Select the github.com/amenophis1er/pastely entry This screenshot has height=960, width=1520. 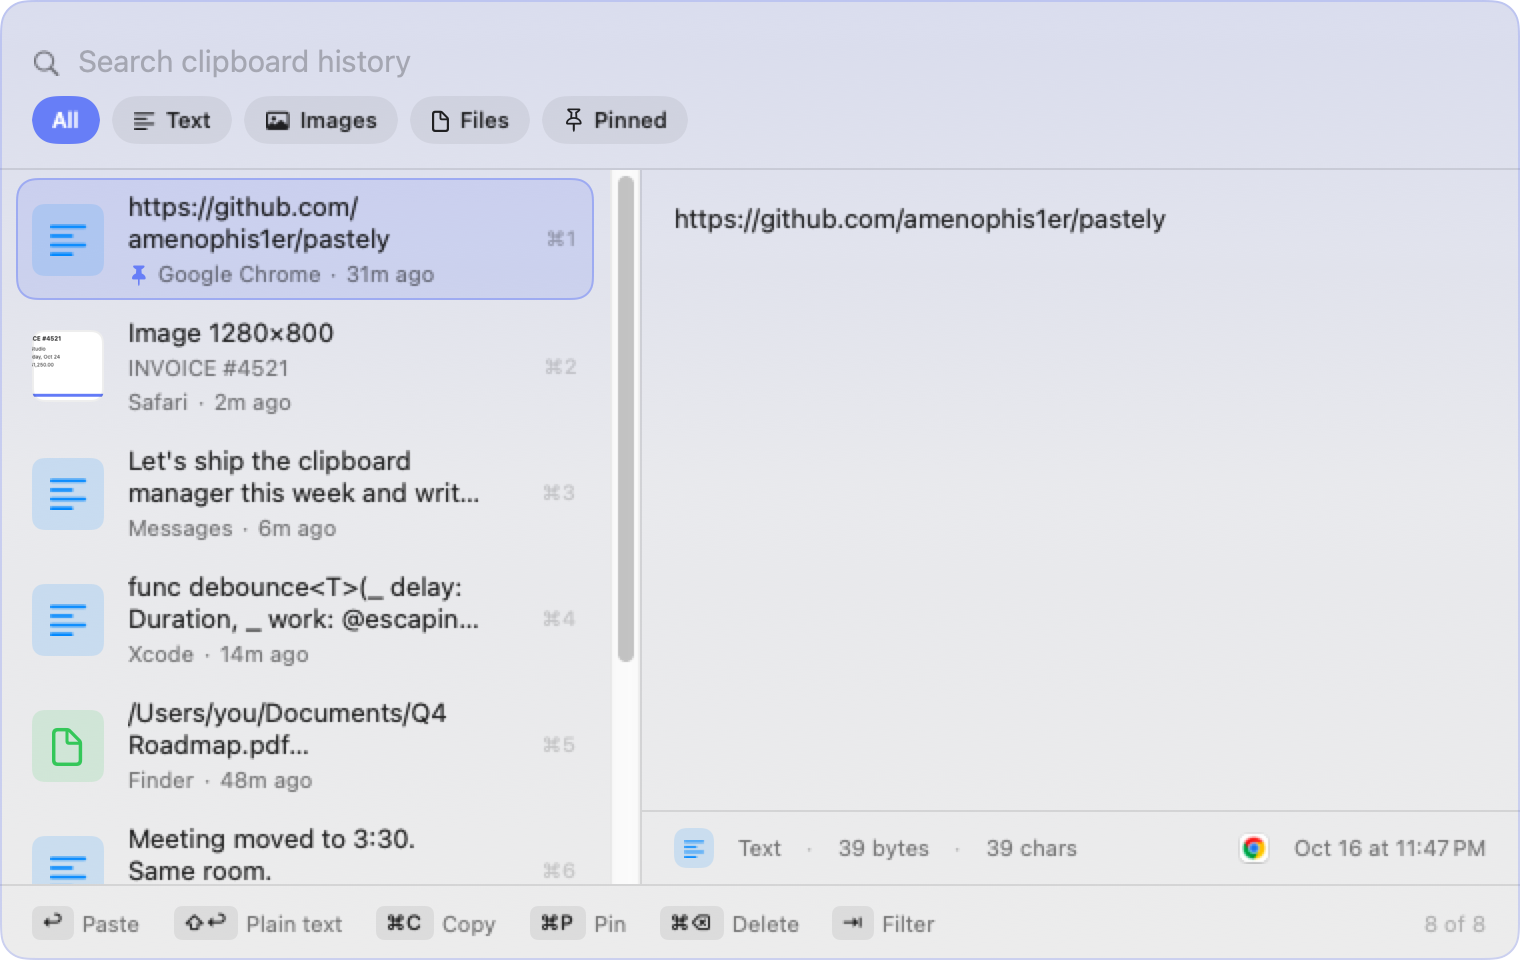[x=305, y=239]
